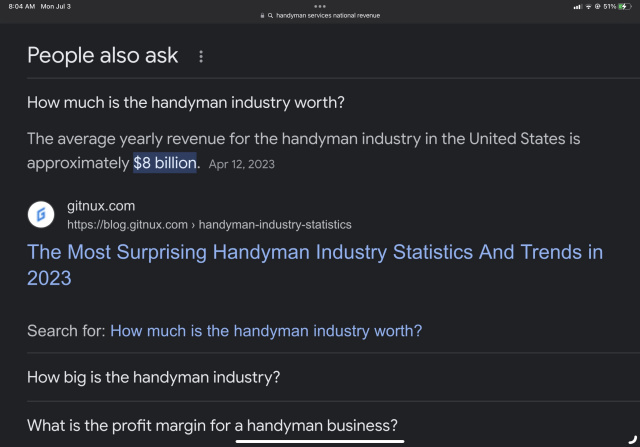Image resolution: width=640 pixels, height=447 pixels.
Task: Tap the cellular signal bars icon
Action: [x=578, y=7]
